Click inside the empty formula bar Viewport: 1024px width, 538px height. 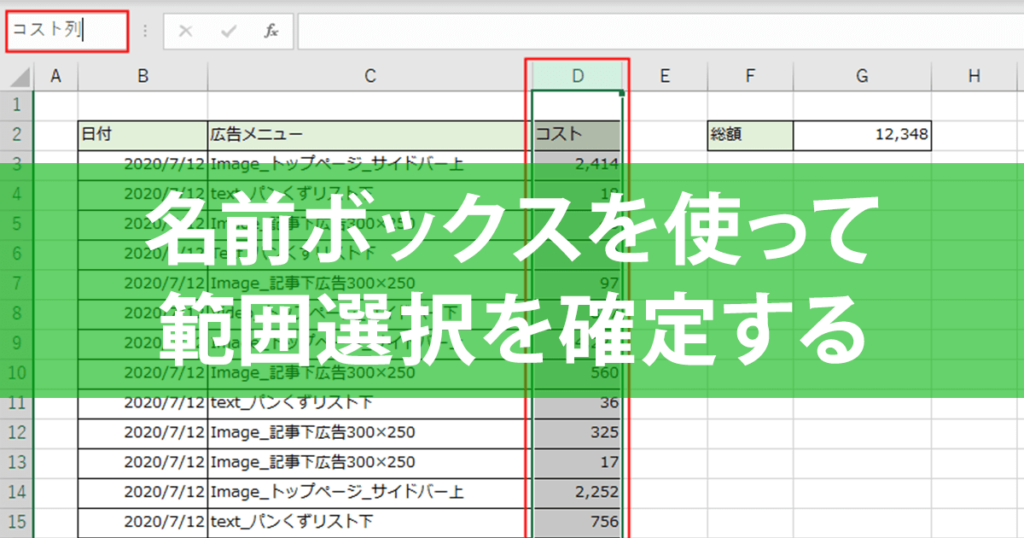coord(660,31)
